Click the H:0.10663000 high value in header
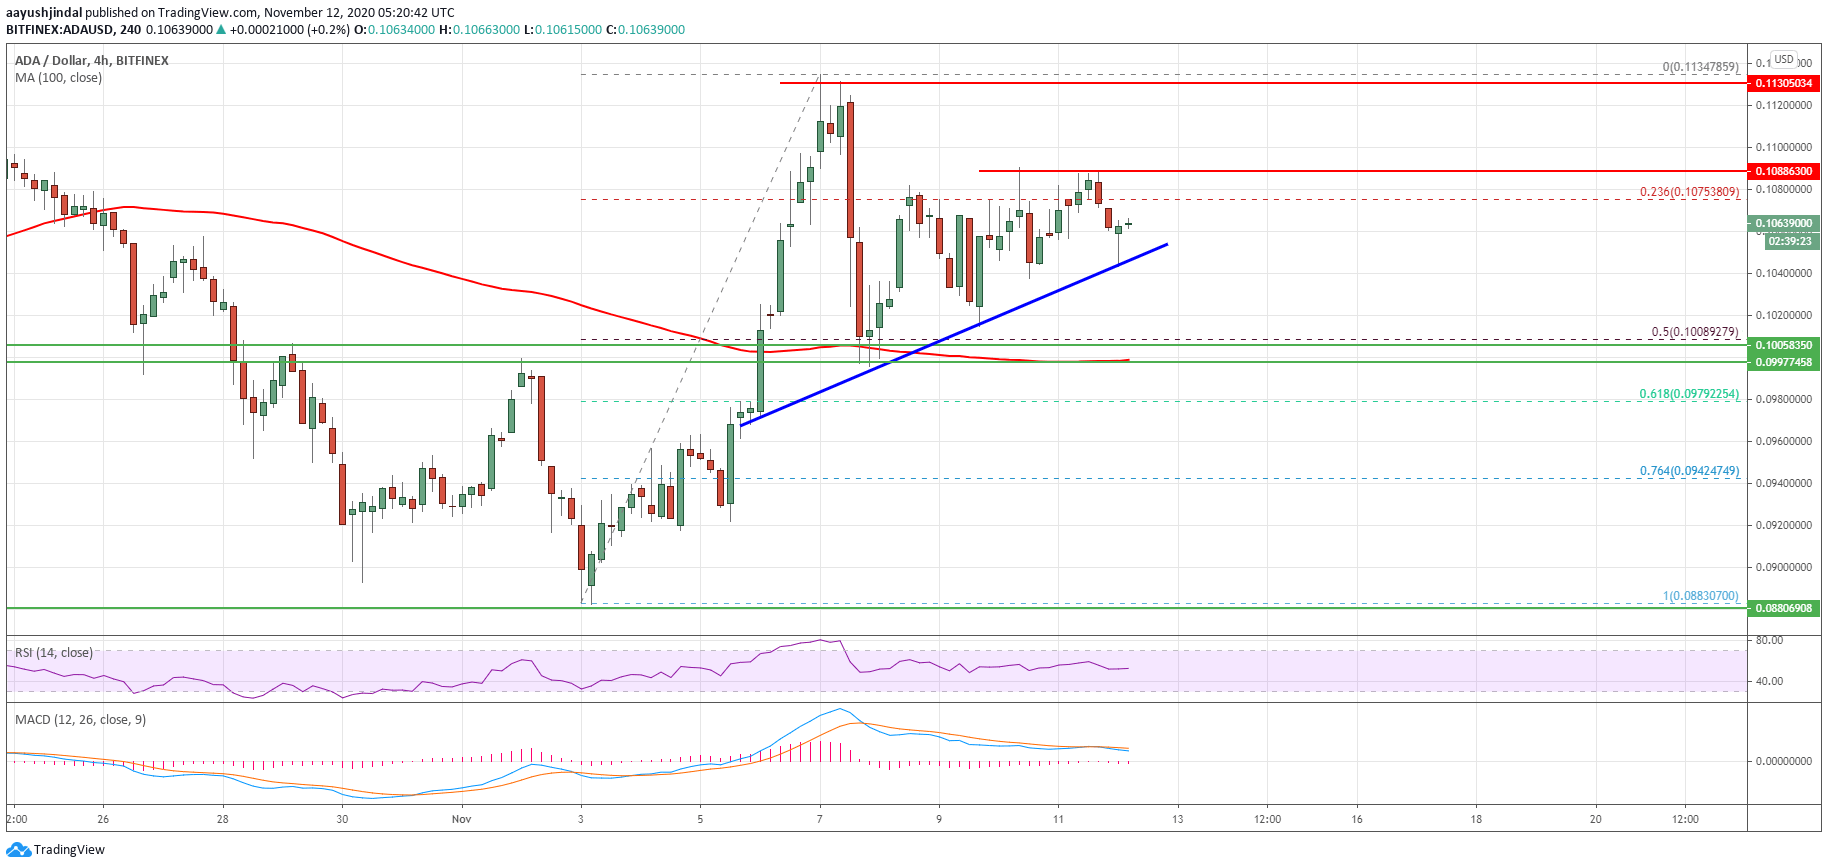 coord(480,30)
